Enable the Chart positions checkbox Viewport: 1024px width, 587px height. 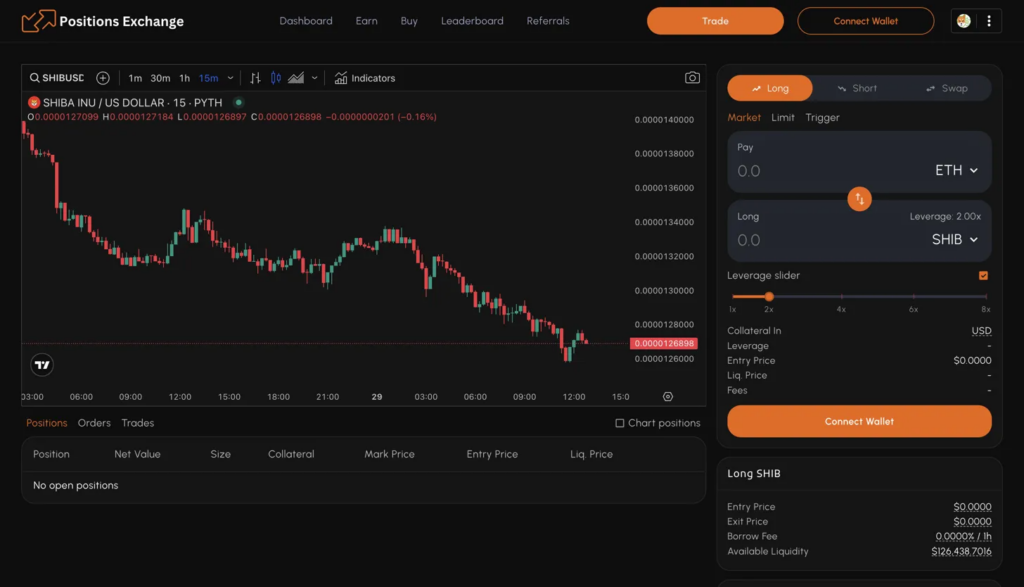[620, 423]
